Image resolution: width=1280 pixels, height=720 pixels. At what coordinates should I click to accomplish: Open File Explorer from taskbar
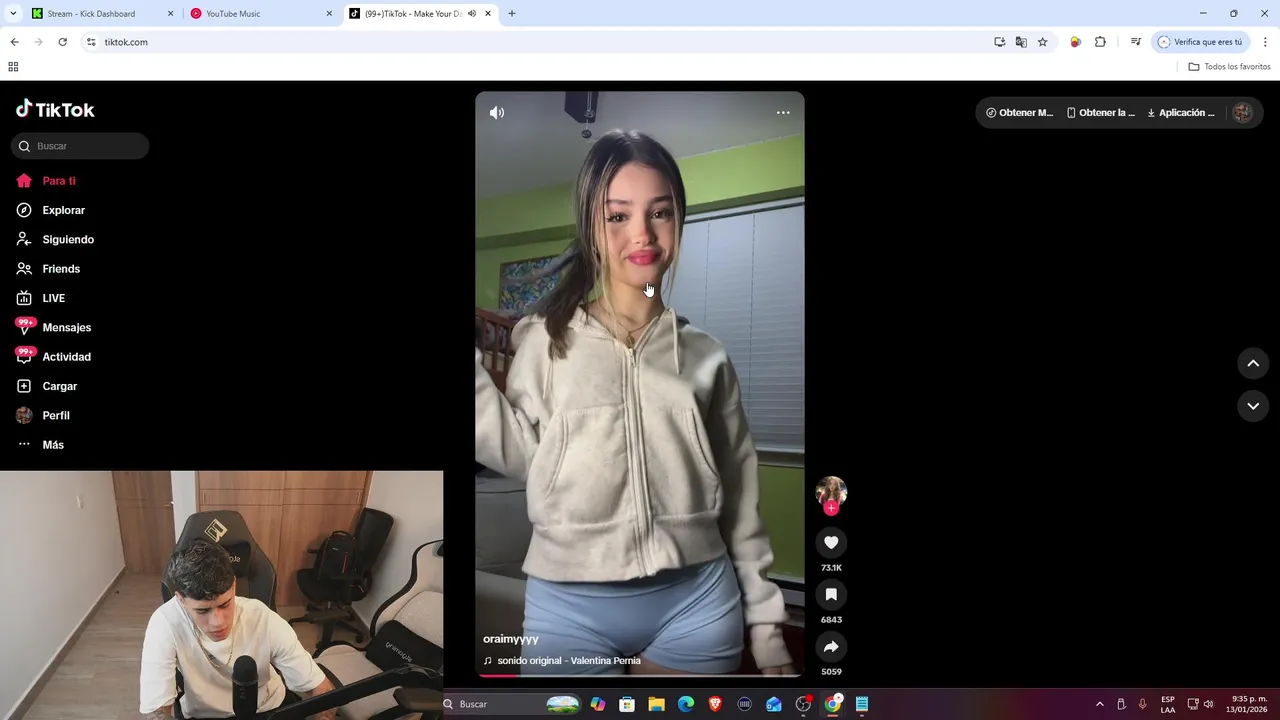pyautogui.click(x=656, y=704)
